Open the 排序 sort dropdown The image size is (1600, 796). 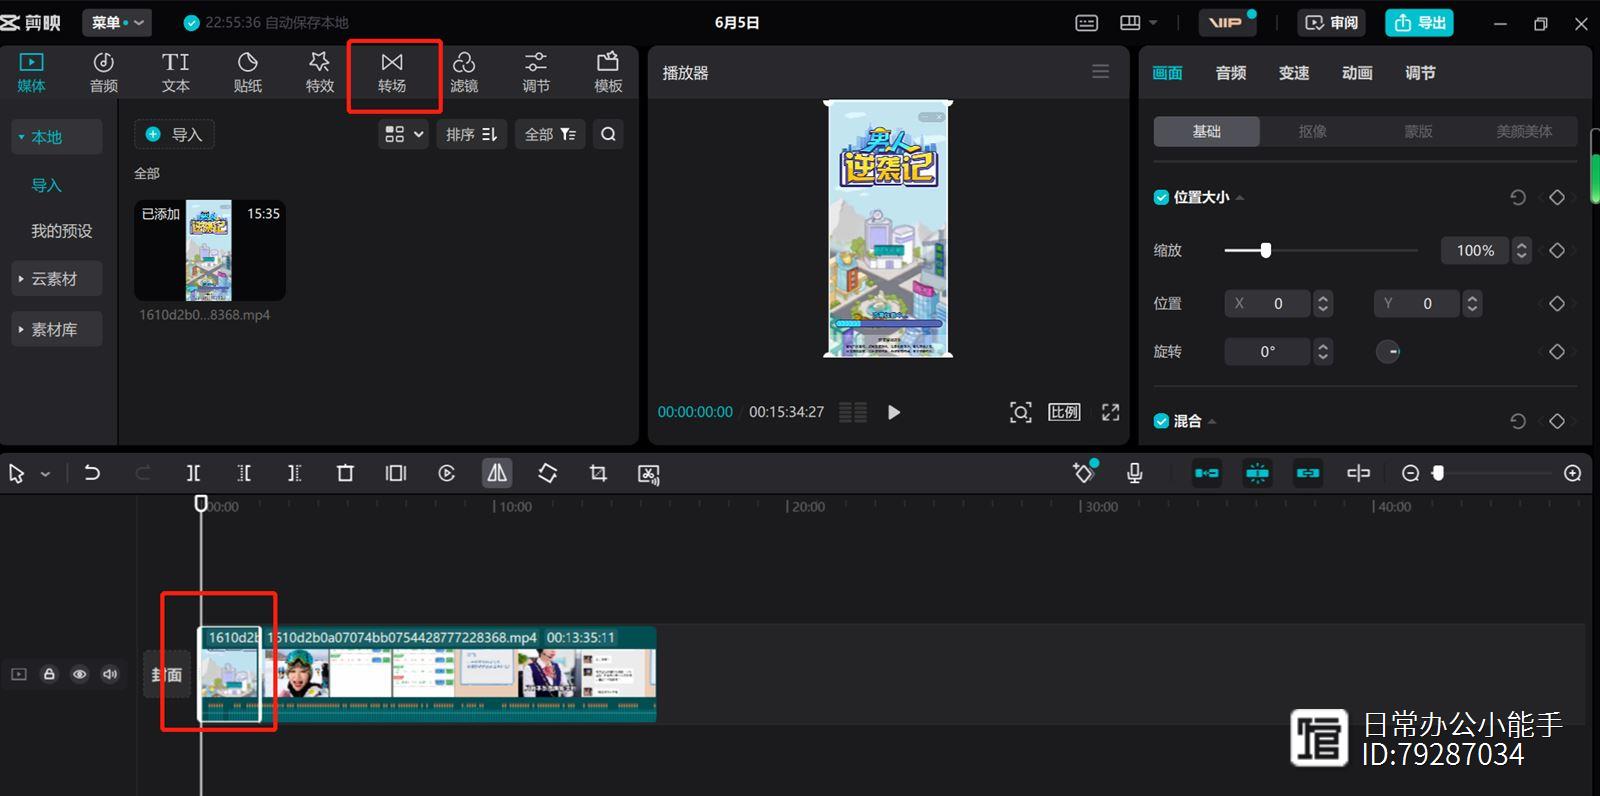(471, 134)
